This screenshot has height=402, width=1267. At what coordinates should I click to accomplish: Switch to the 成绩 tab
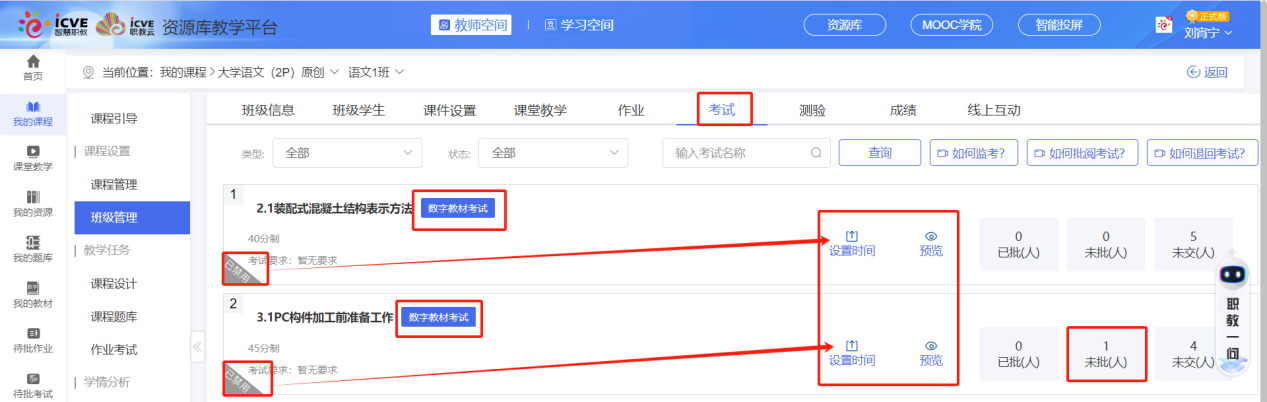tap(903, 110)
